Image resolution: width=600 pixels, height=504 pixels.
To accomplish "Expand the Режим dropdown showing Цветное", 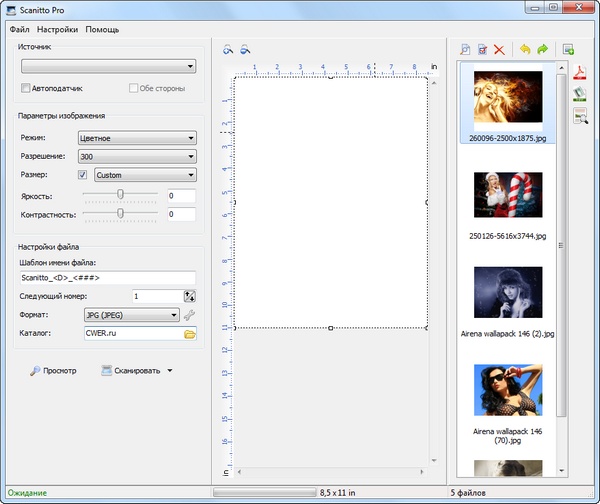I will click(x=137, y=138).
